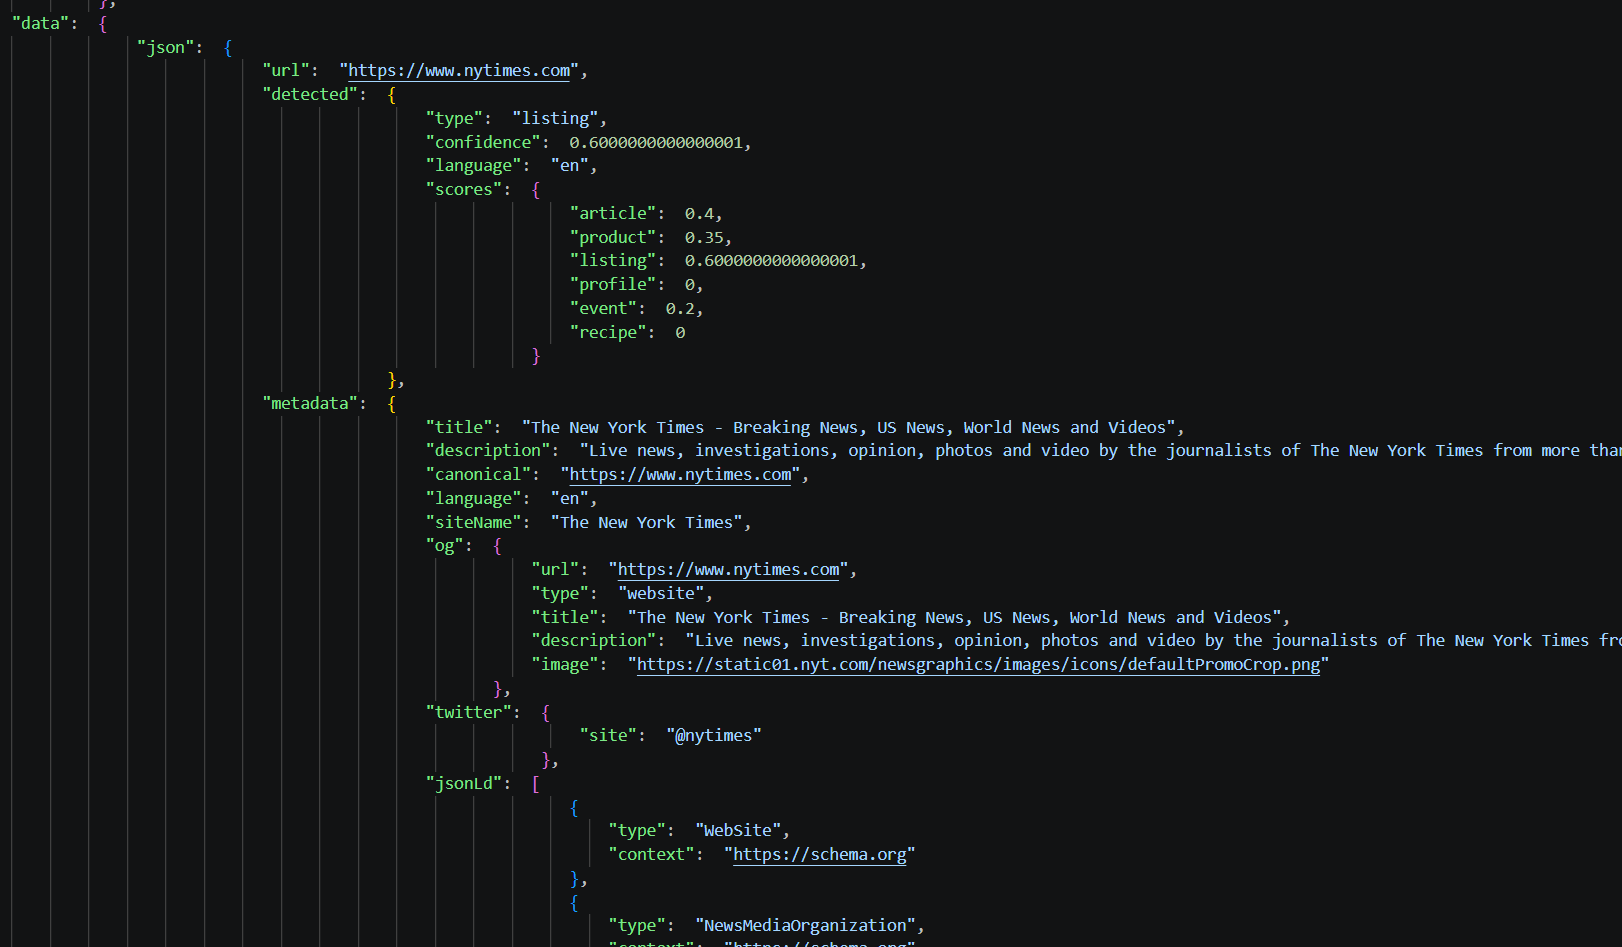
Task: Follow the canonical nytimes.com link
Action: (x=680, y=475)
